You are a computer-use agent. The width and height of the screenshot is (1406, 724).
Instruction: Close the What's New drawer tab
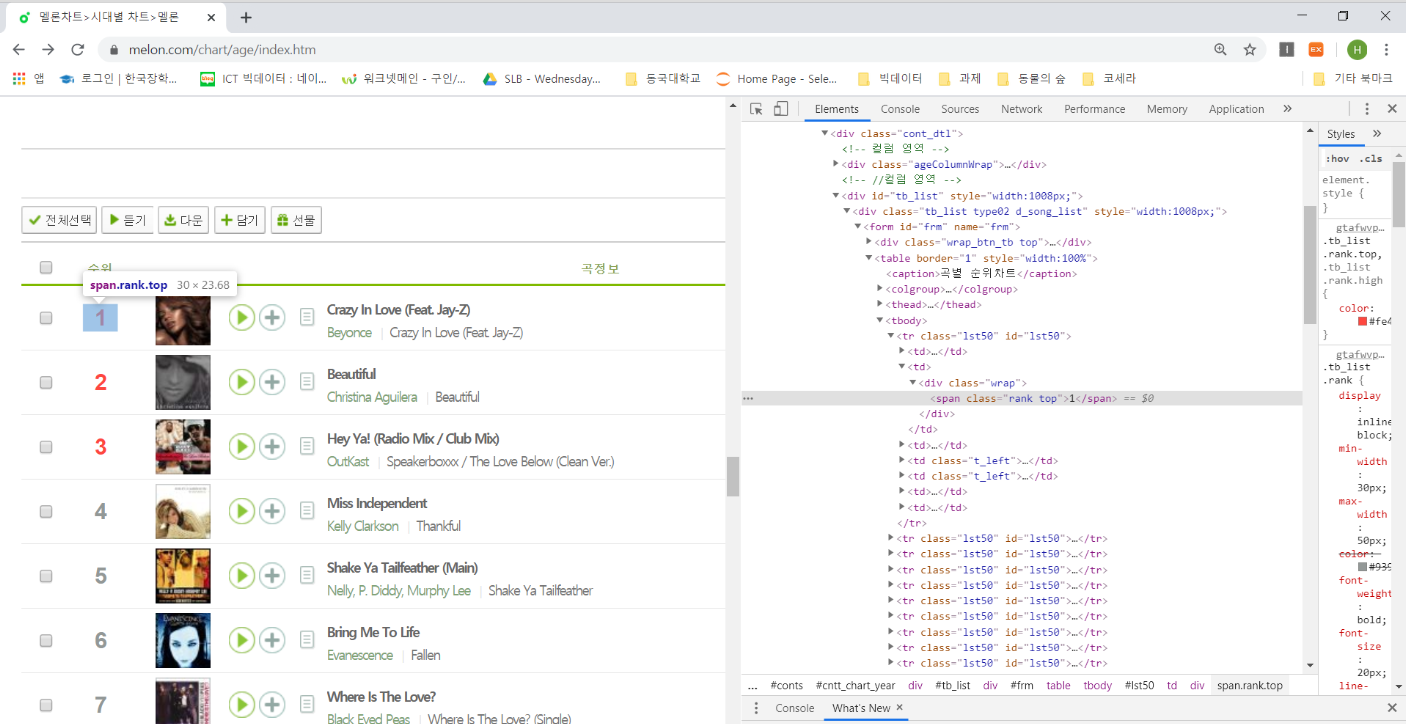(899, 708)
